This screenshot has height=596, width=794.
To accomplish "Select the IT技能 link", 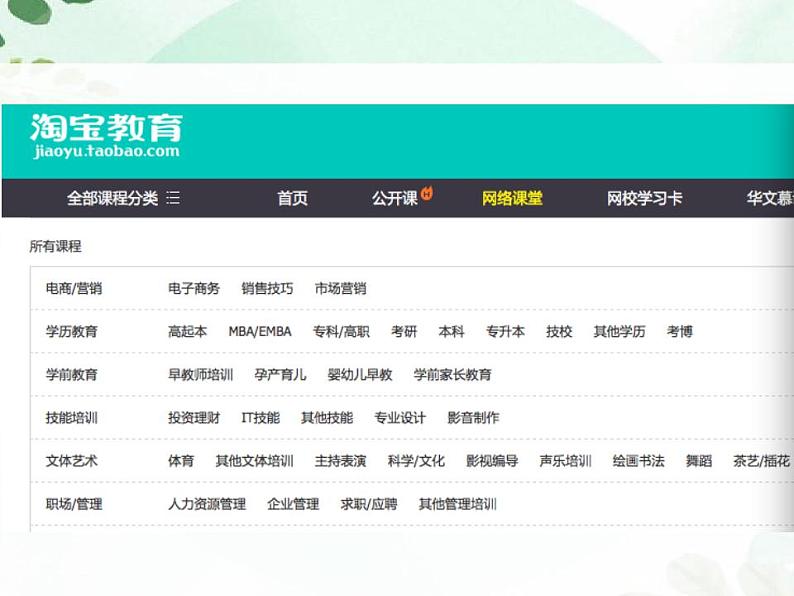I will tap(260, 418).
